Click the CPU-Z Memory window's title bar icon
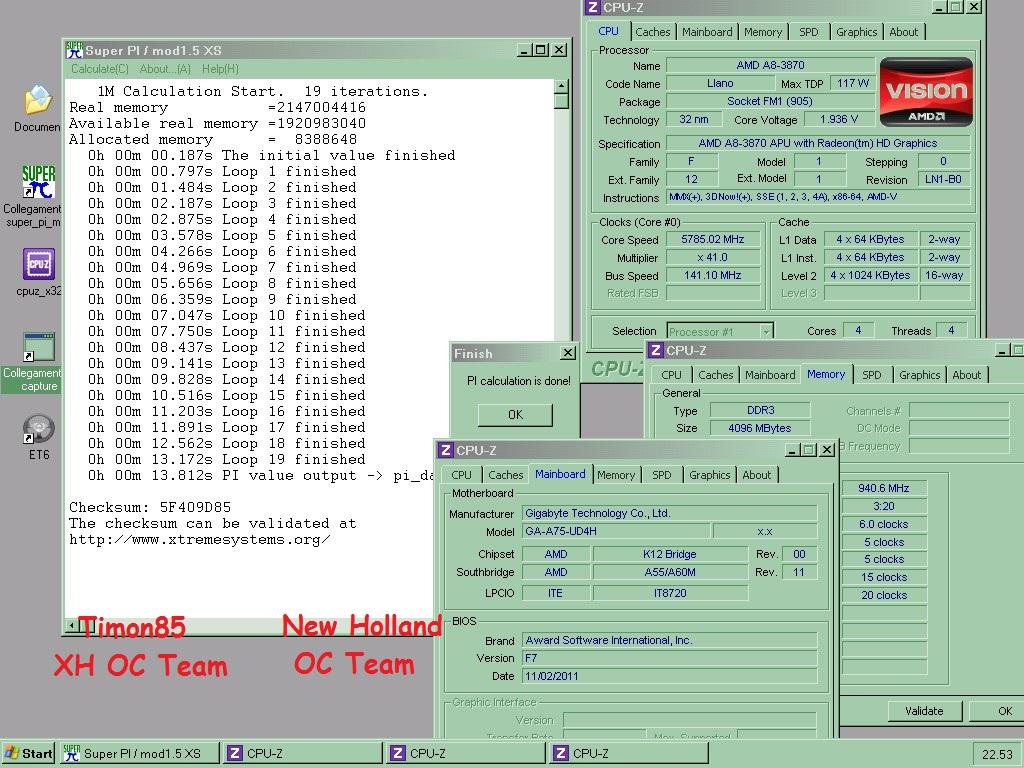The image size is (1024, 768). (656, 351)
